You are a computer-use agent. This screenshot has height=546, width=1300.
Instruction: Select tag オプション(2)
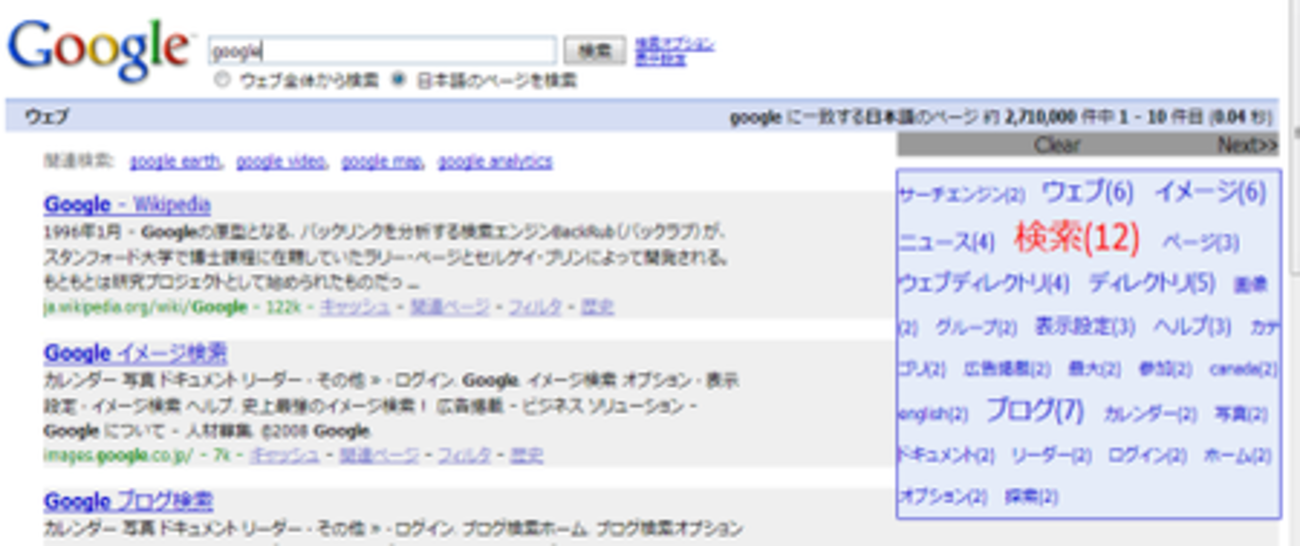tap(942, 496)
